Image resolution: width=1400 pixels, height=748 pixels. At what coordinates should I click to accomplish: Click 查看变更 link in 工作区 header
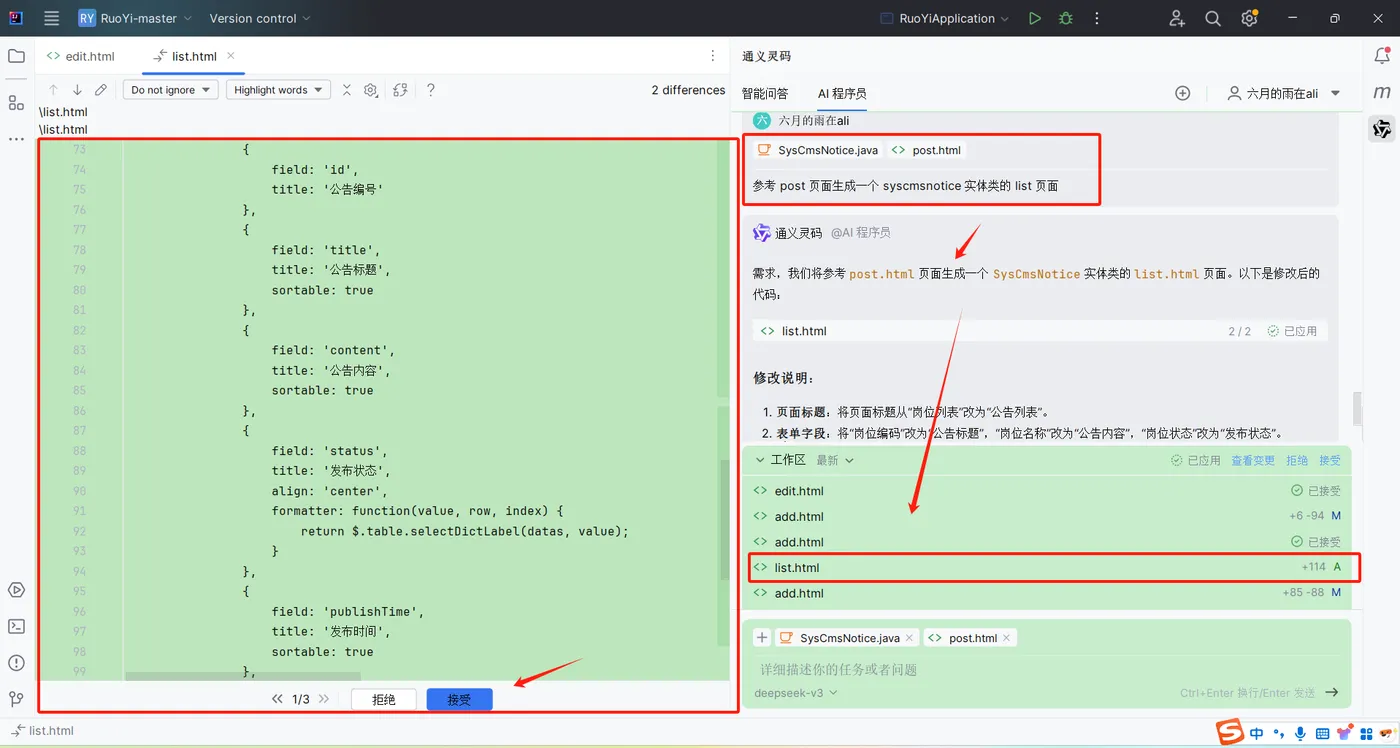point(1253,460)
